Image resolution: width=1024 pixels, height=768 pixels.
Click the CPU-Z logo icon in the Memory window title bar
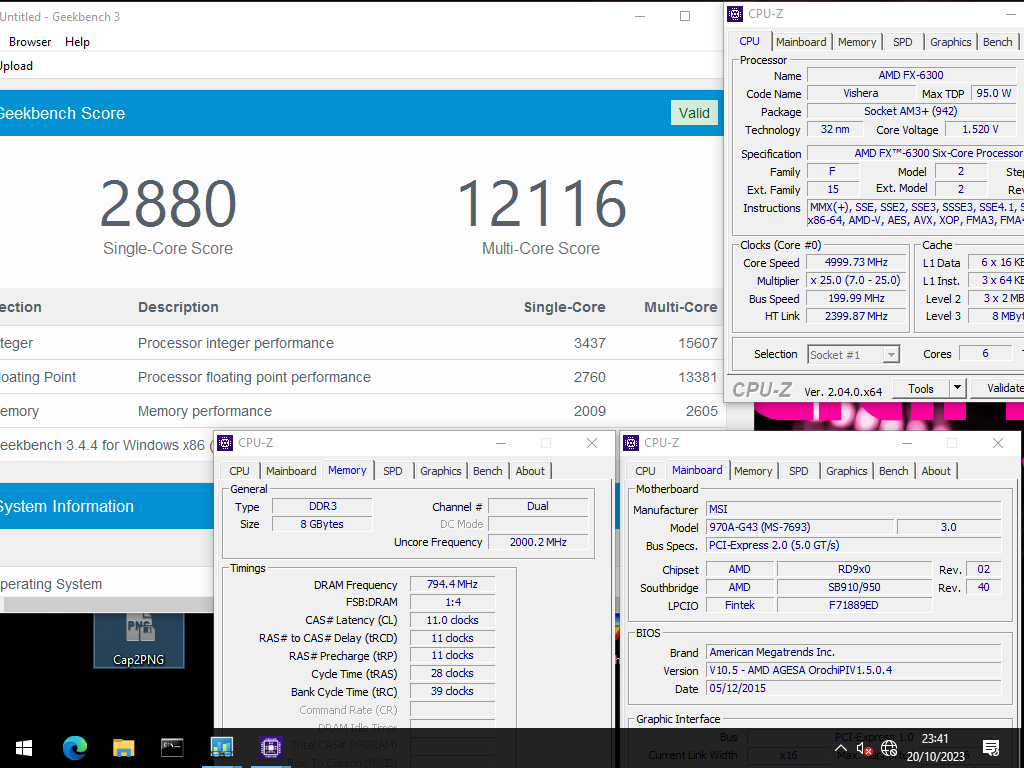click(225, 443)
